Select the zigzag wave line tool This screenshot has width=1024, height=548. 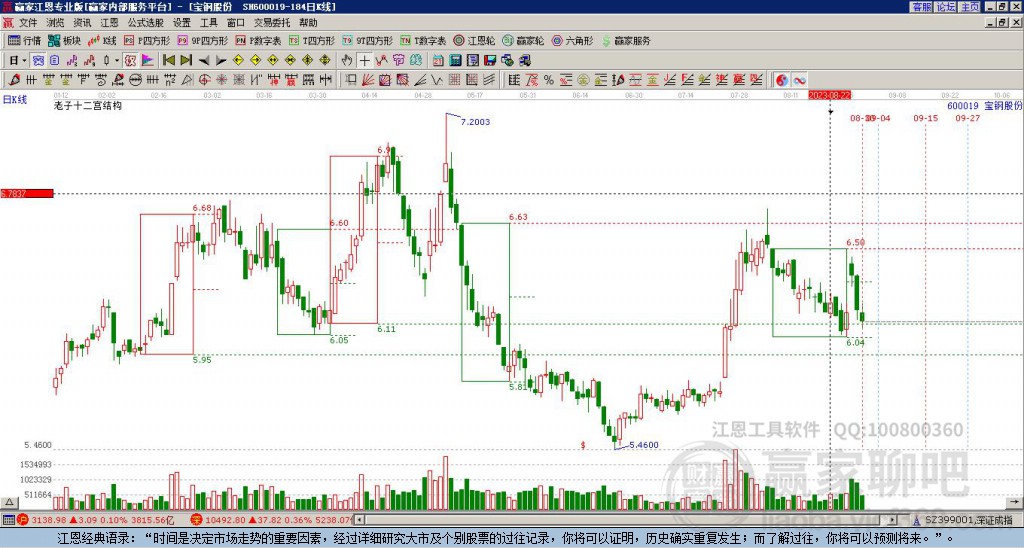tap(437, 80)
